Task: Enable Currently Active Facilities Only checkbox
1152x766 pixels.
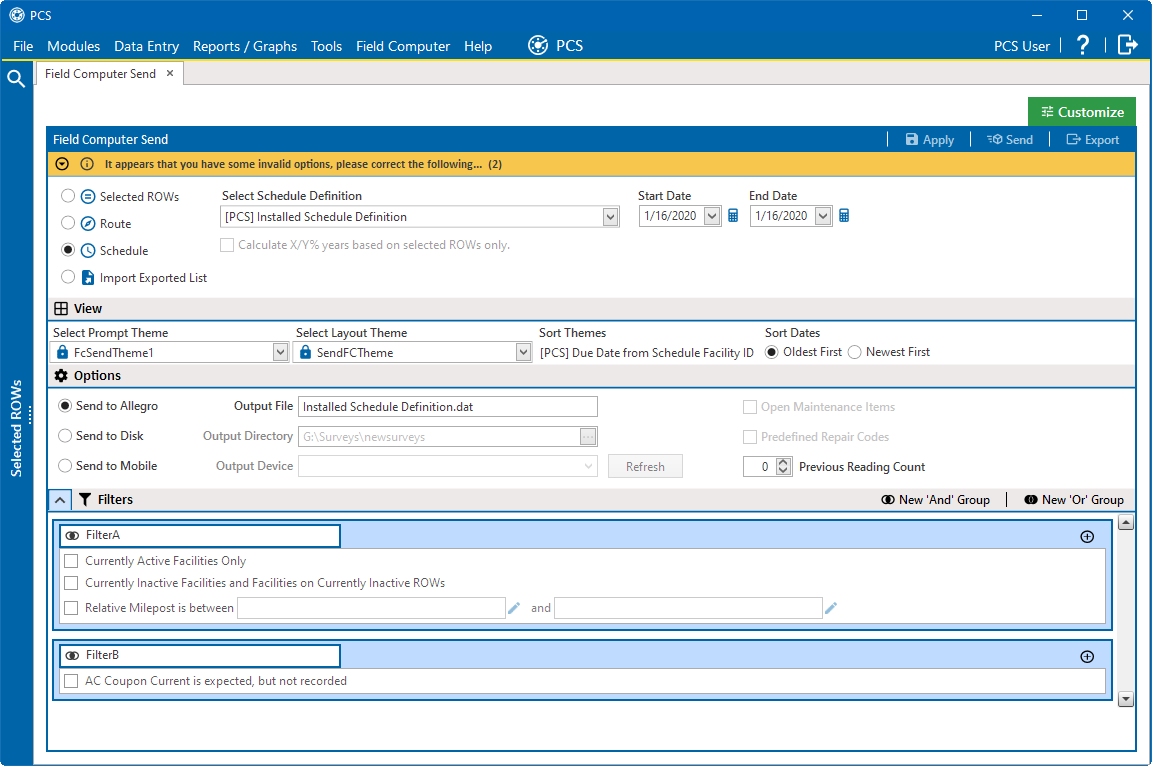Action: point(71,561)
